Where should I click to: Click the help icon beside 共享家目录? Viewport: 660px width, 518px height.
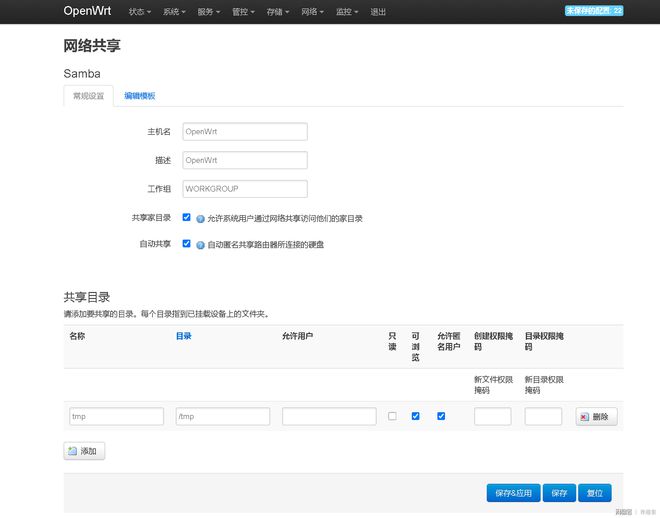[x=200, y=218]
